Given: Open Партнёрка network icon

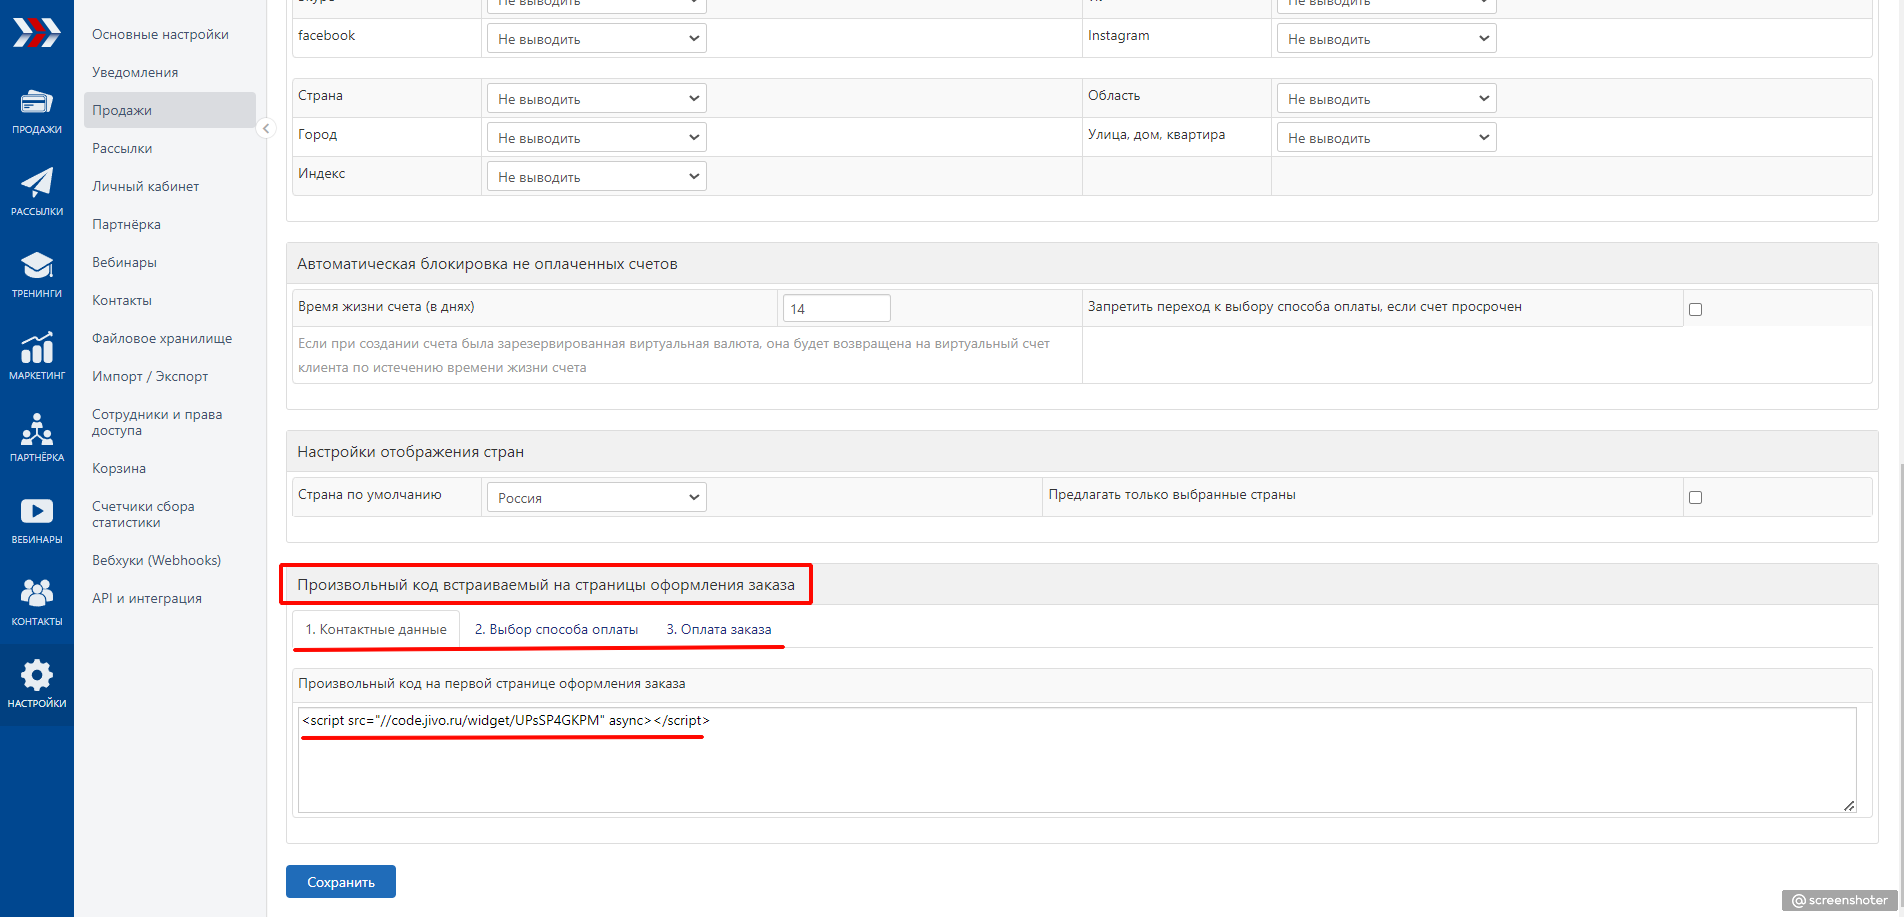Looking at the screenshot, I should point(36,438).
